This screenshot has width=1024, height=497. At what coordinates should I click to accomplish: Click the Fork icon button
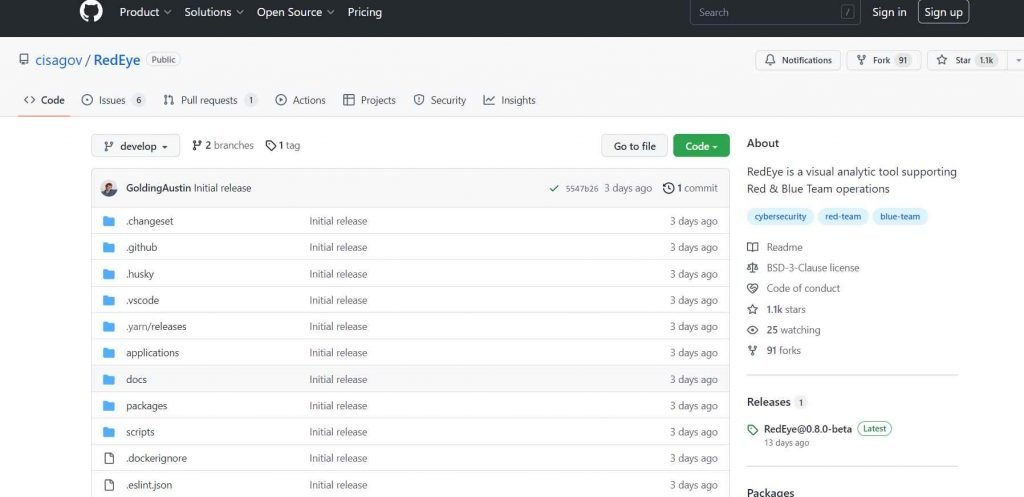pos(861,60)
